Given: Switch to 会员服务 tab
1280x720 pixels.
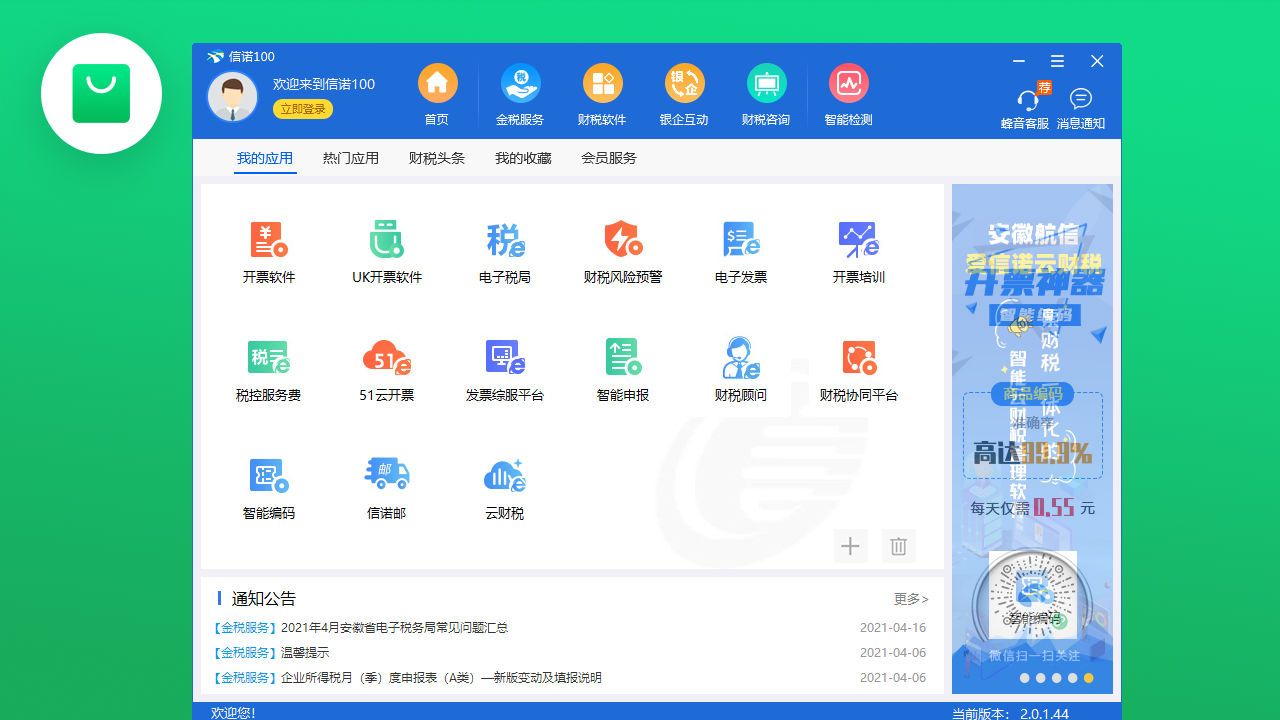Looking at the screenshot, I should tap(609, 158).
